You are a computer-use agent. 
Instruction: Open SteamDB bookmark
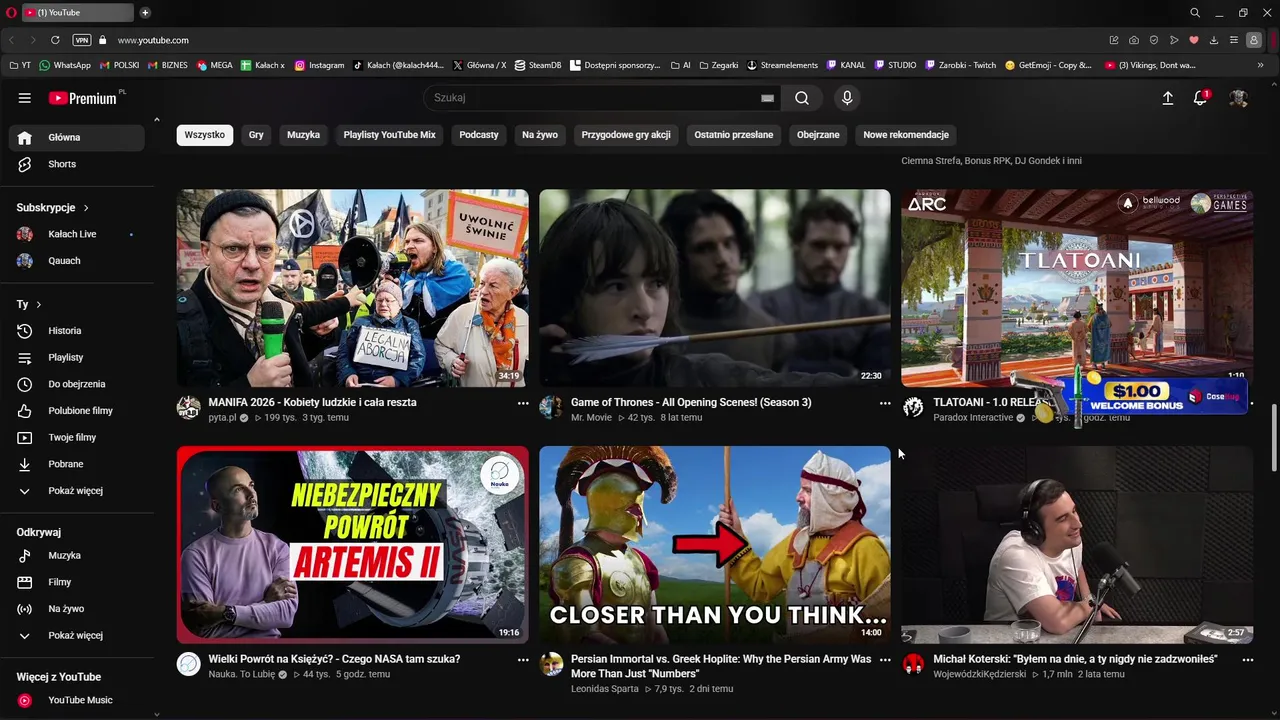[538, 65]
